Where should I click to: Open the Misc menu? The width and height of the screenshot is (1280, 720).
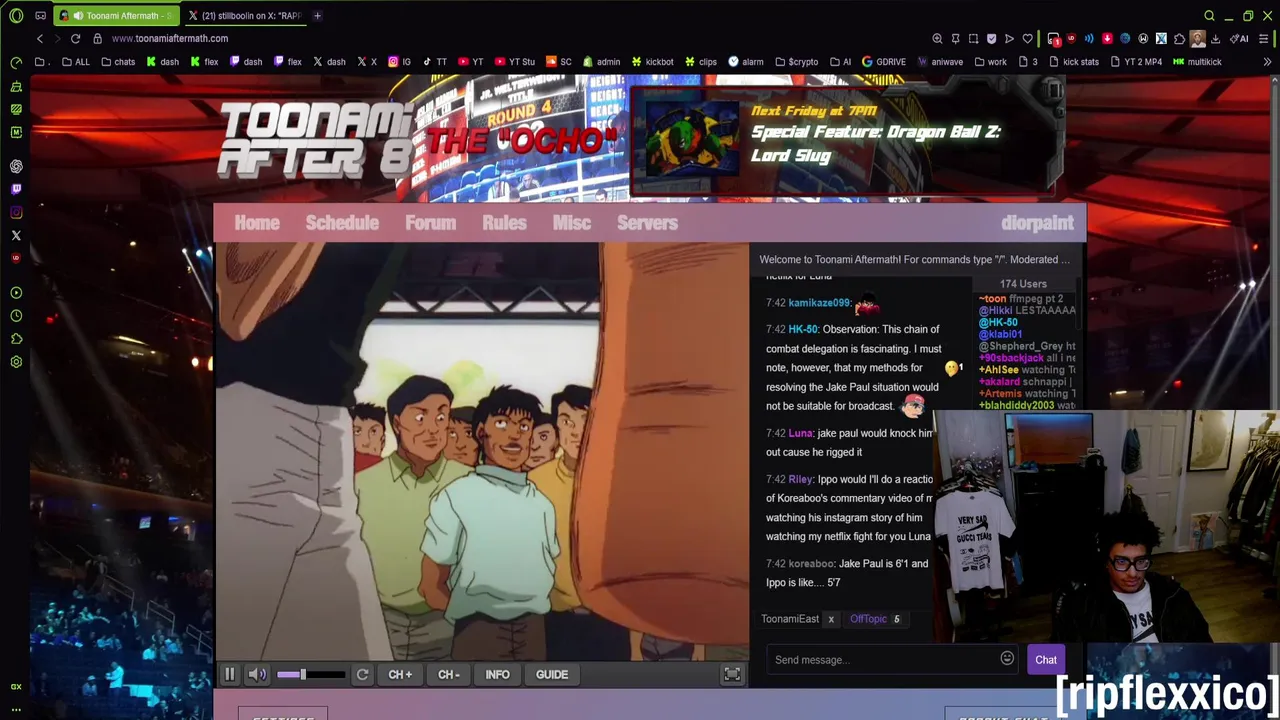tap(572, 223)
